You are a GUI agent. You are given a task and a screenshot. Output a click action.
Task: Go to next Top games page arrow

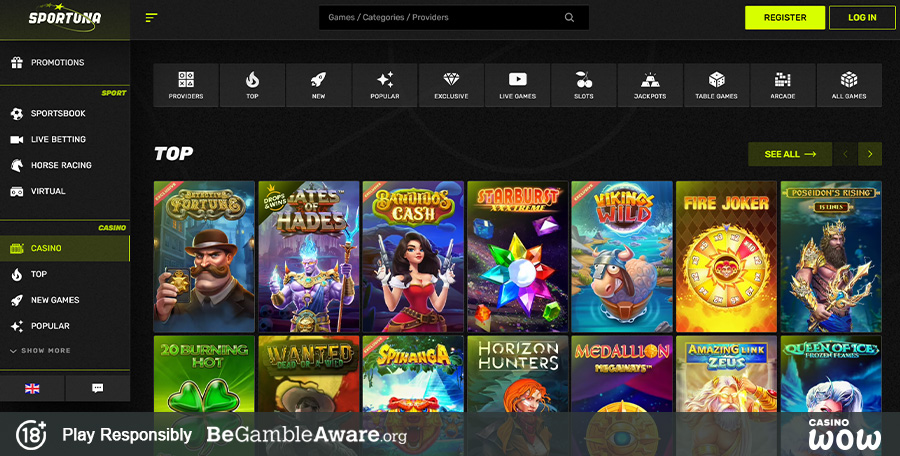pos(870,154)
